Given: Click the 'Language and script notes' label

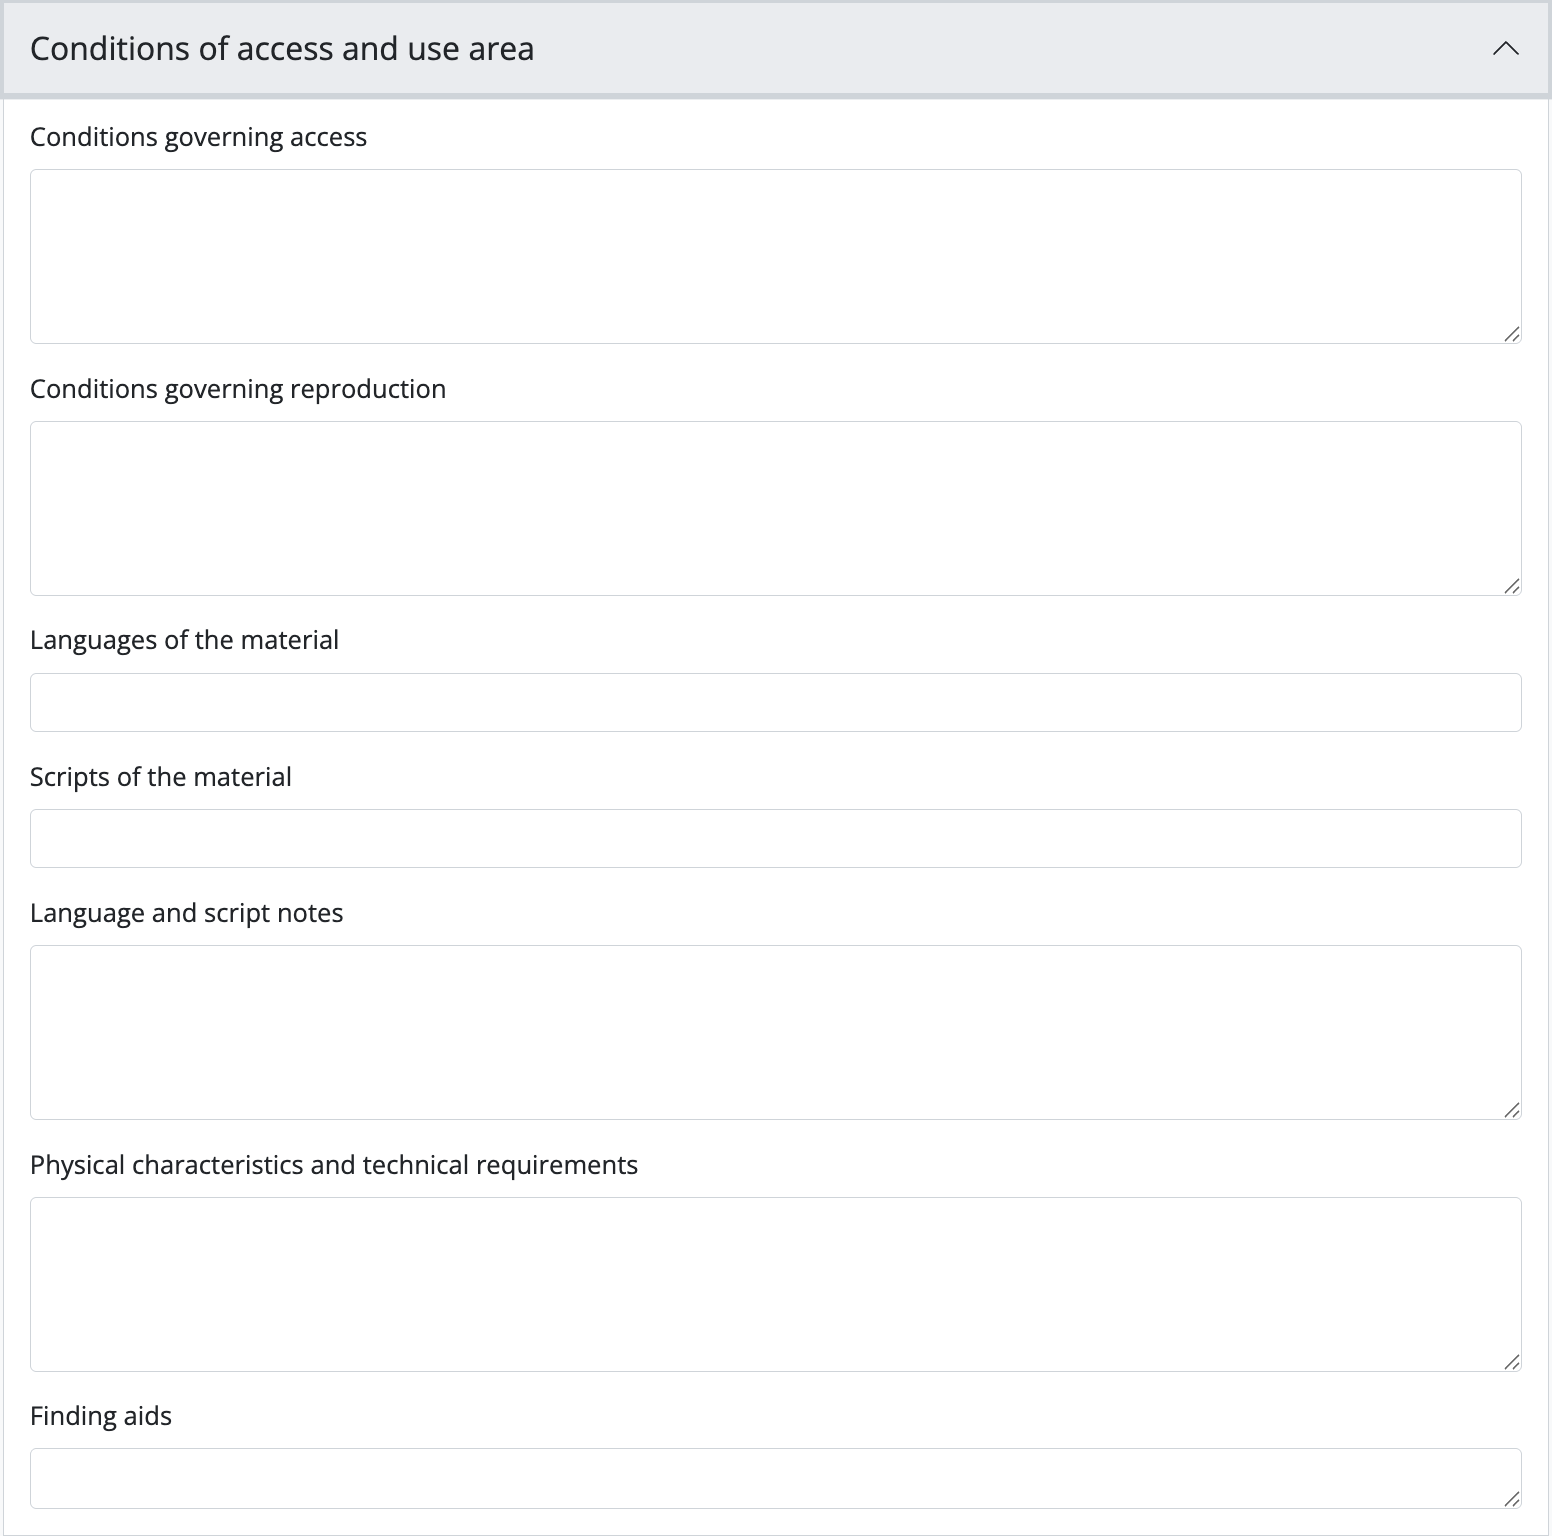Looking at the screenshot, I should pos(186,913).
